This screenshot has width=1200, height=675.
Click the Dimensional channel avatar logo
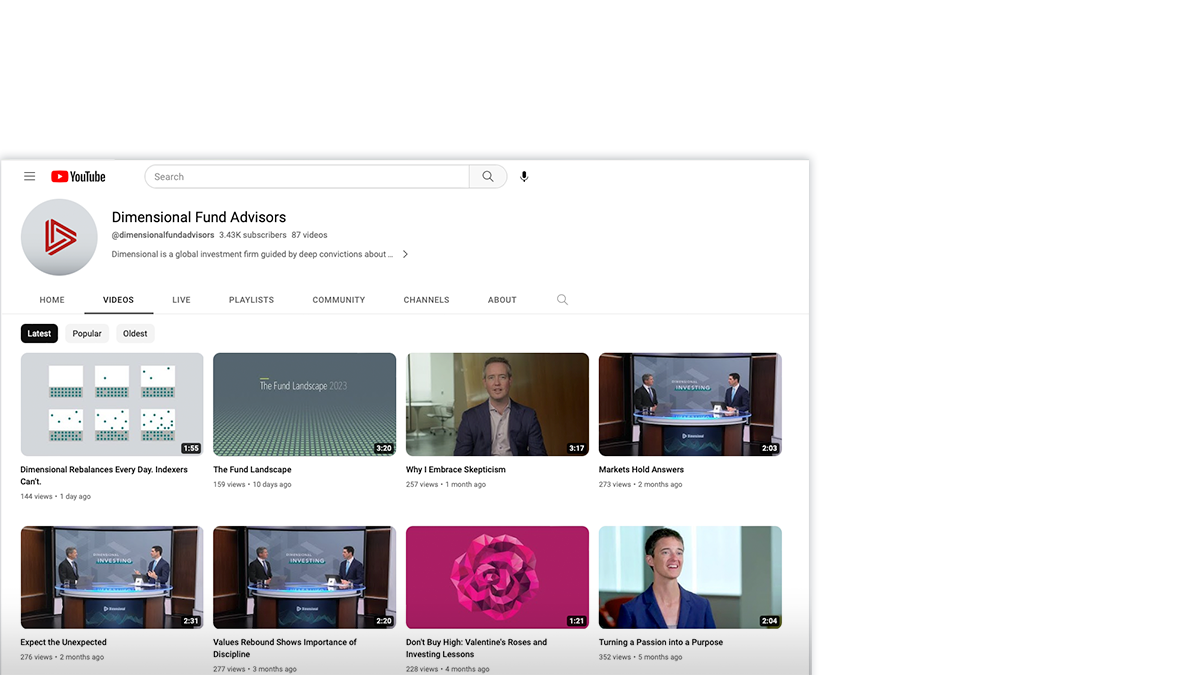click(x=59, y=237)
